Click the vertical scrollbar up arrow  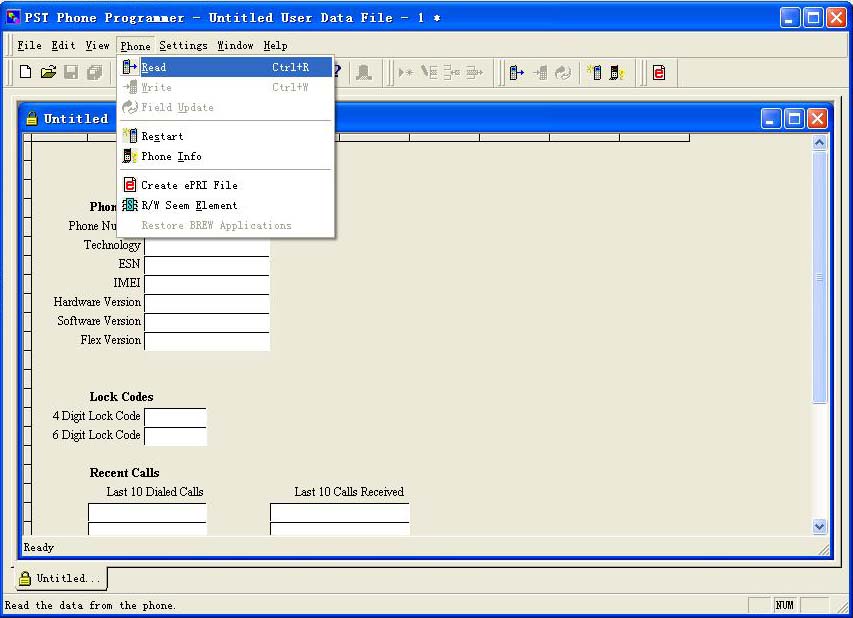(x=820, y=144)
